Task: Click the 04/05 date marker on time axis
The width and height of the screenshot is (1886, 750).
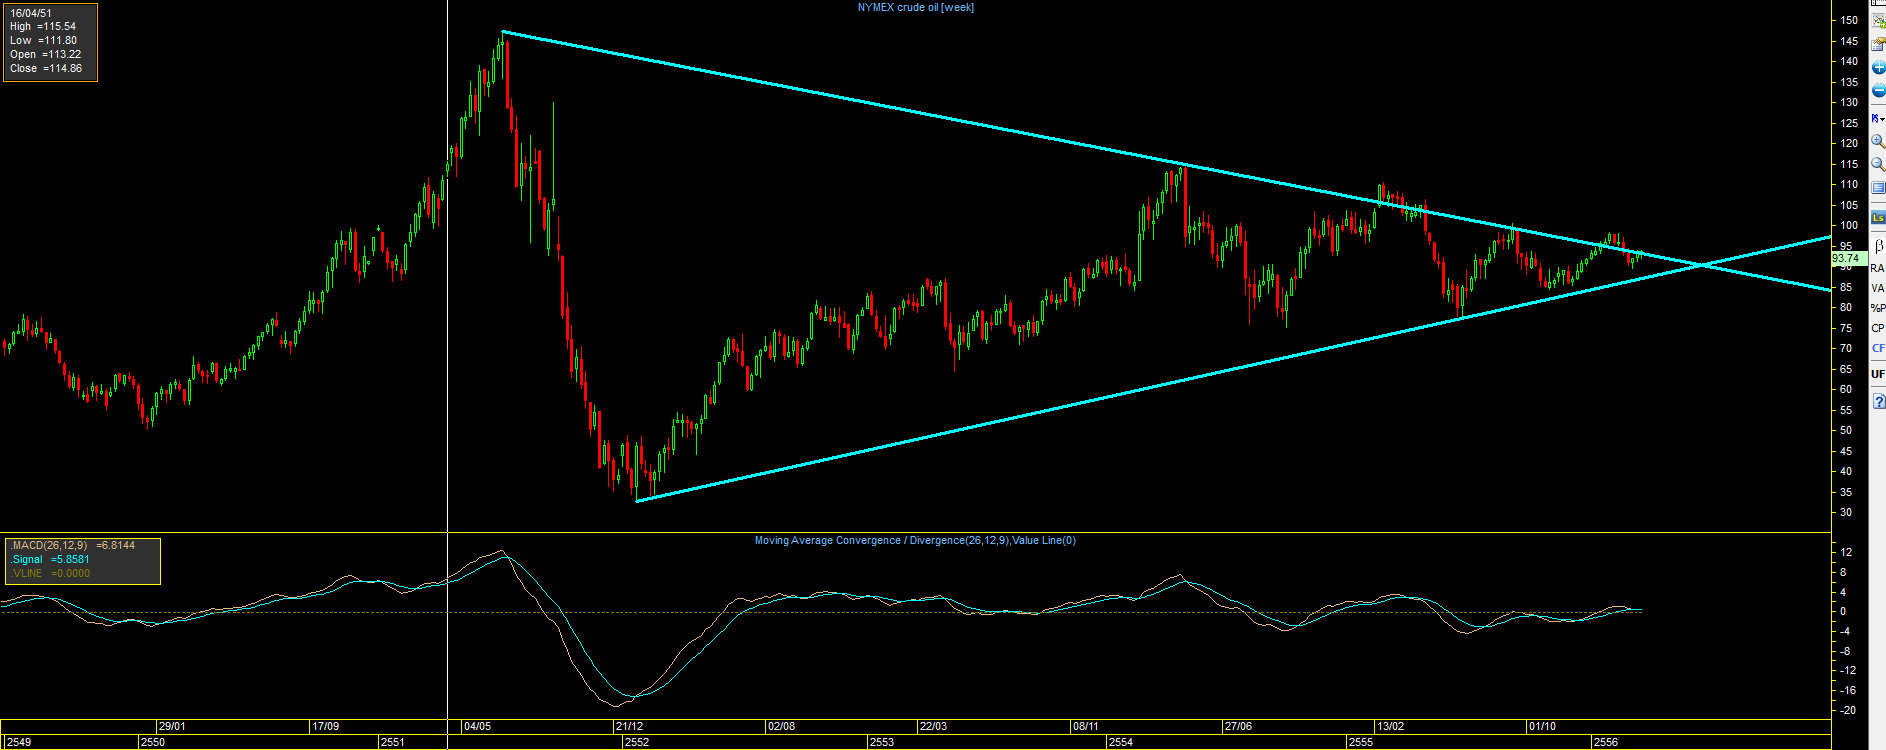Action: [x=477, y=726]
